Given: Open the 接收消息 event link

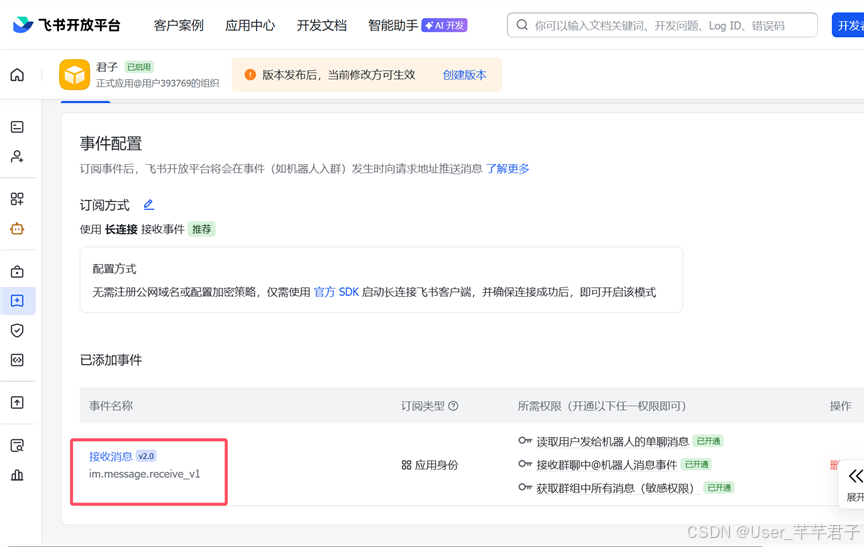Looking at the screenshot, I should coord(110,456).
